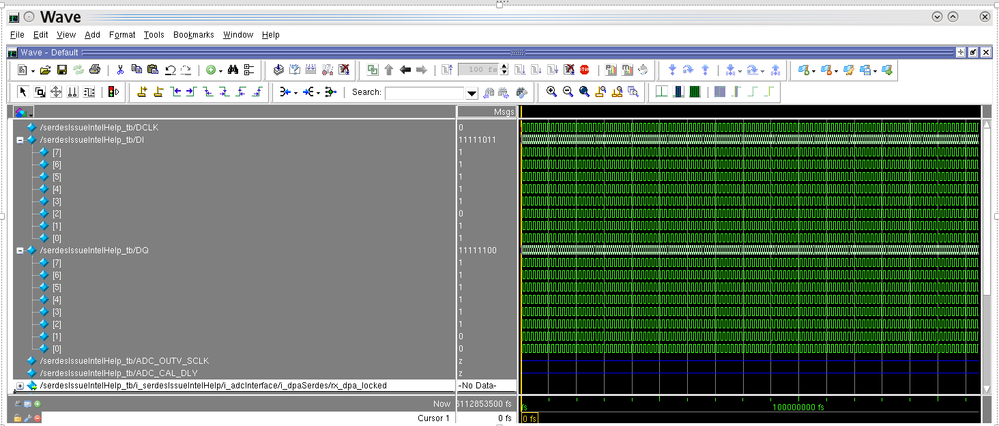This screenshot has width=999, height=426.
Task: Click the Zoom In magnifier icon
Action: [x=551, y=92]
